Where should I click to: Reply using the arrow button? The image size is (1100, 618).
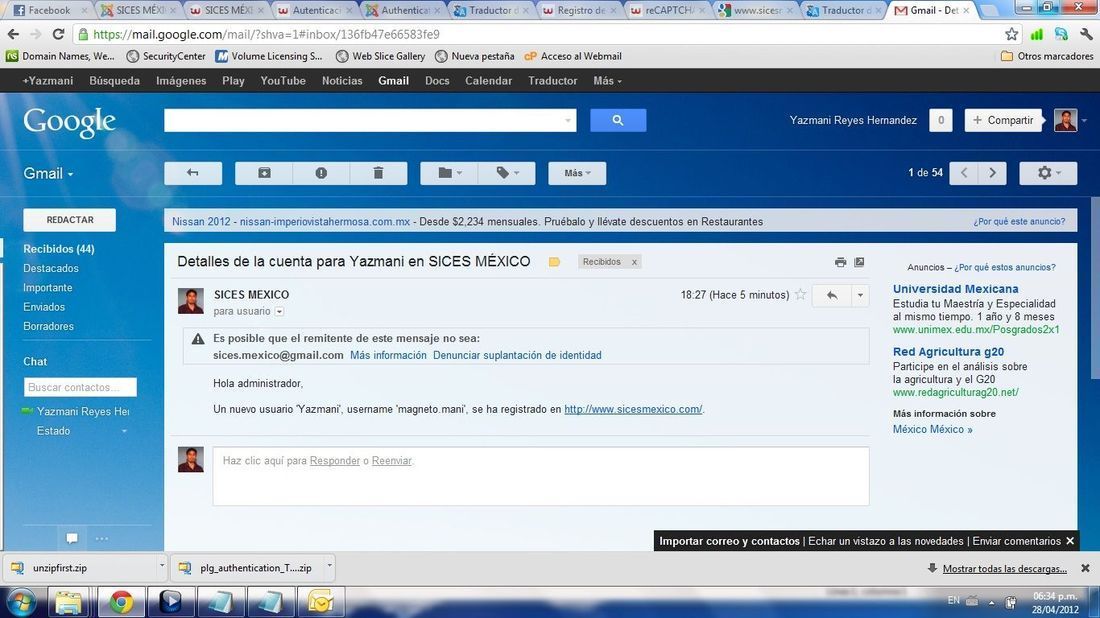pos(831,295)
